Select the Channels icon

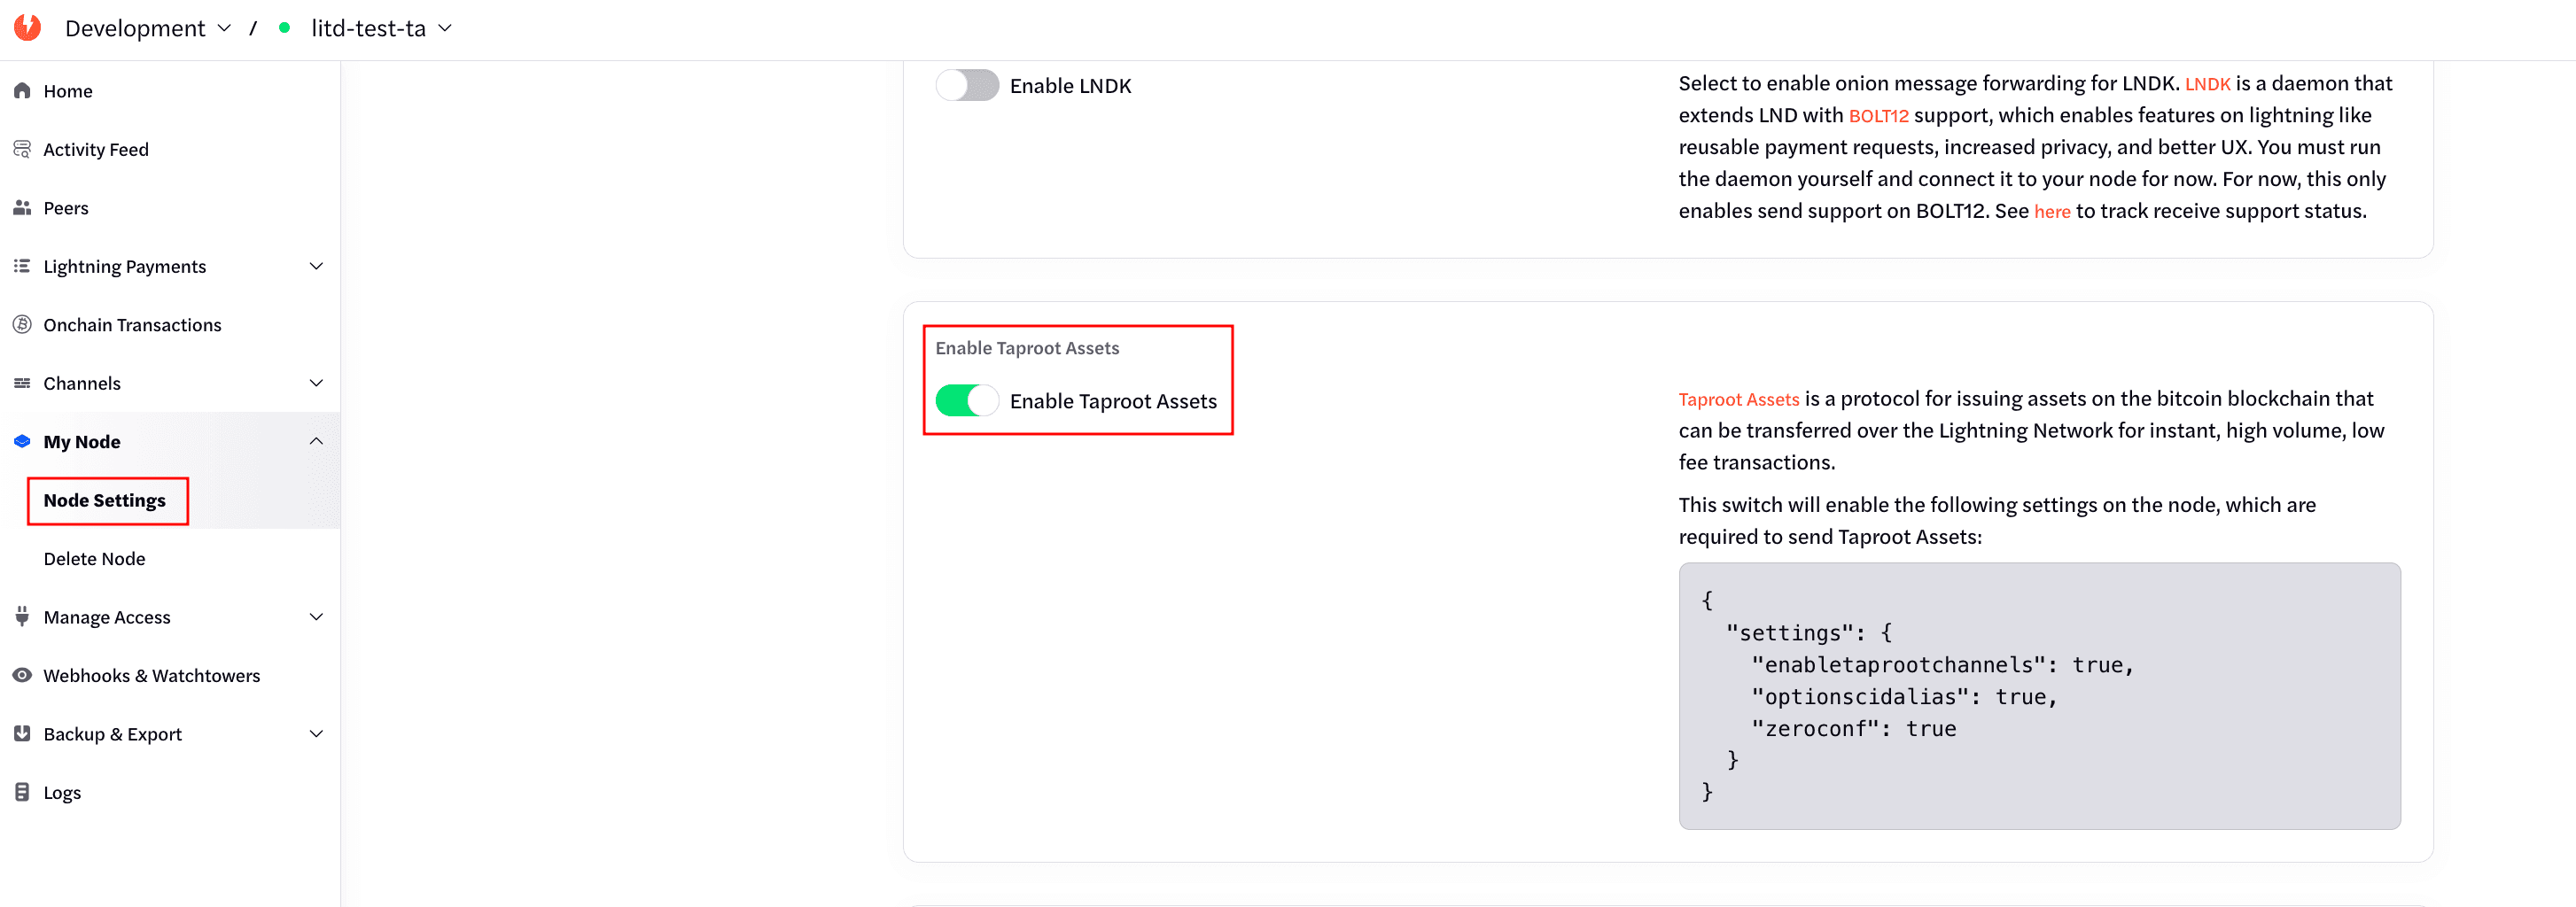coord(22,383)
